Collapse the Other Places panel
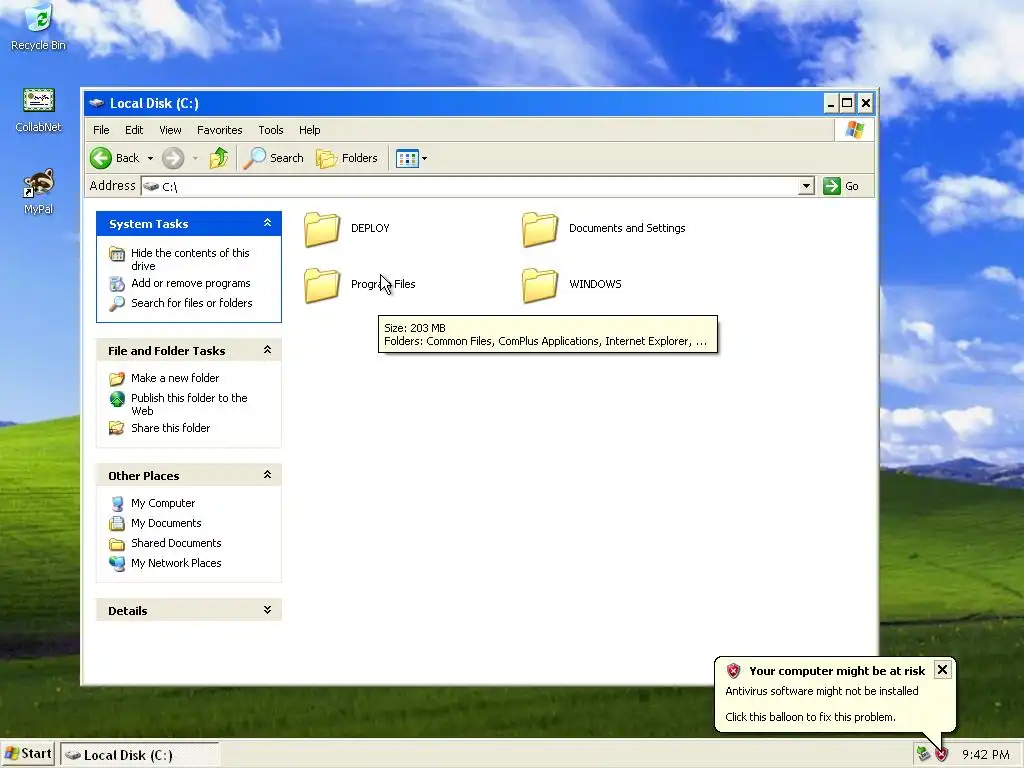Viewport: 1024px width, 768px height. [267, 475]
